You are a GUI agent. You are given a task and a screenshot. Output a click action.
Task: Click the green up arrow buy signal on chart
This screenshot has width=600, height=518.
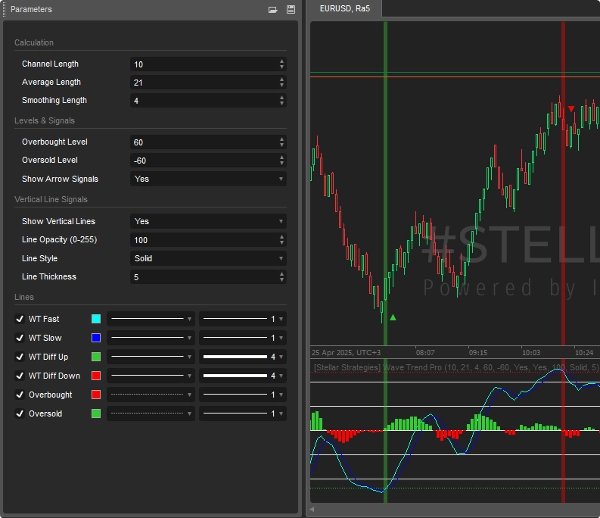(393, 317)
